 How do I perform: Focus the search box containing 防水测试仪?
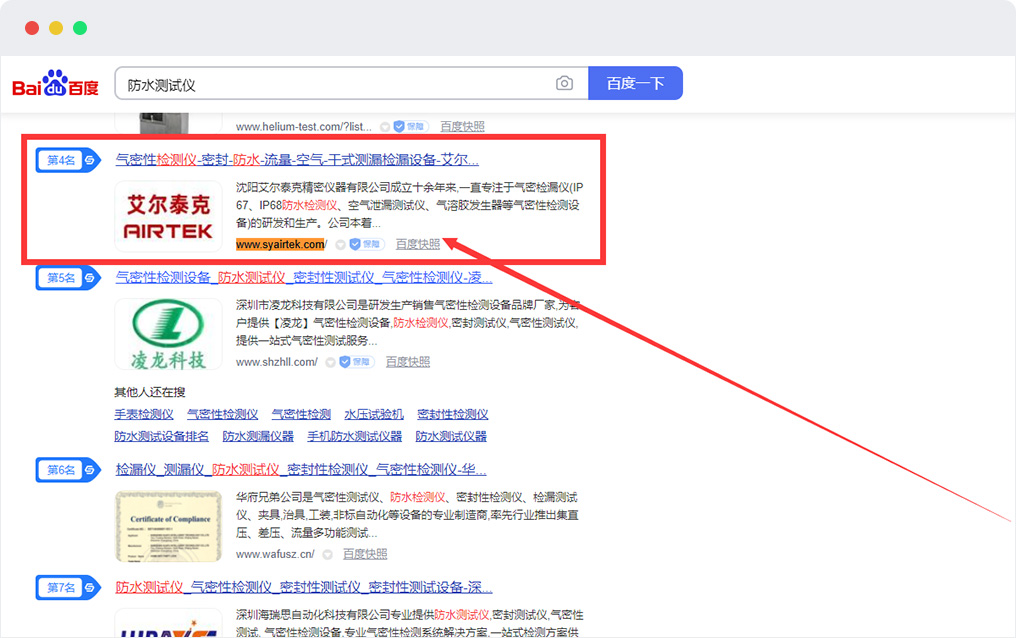point(351,84)
